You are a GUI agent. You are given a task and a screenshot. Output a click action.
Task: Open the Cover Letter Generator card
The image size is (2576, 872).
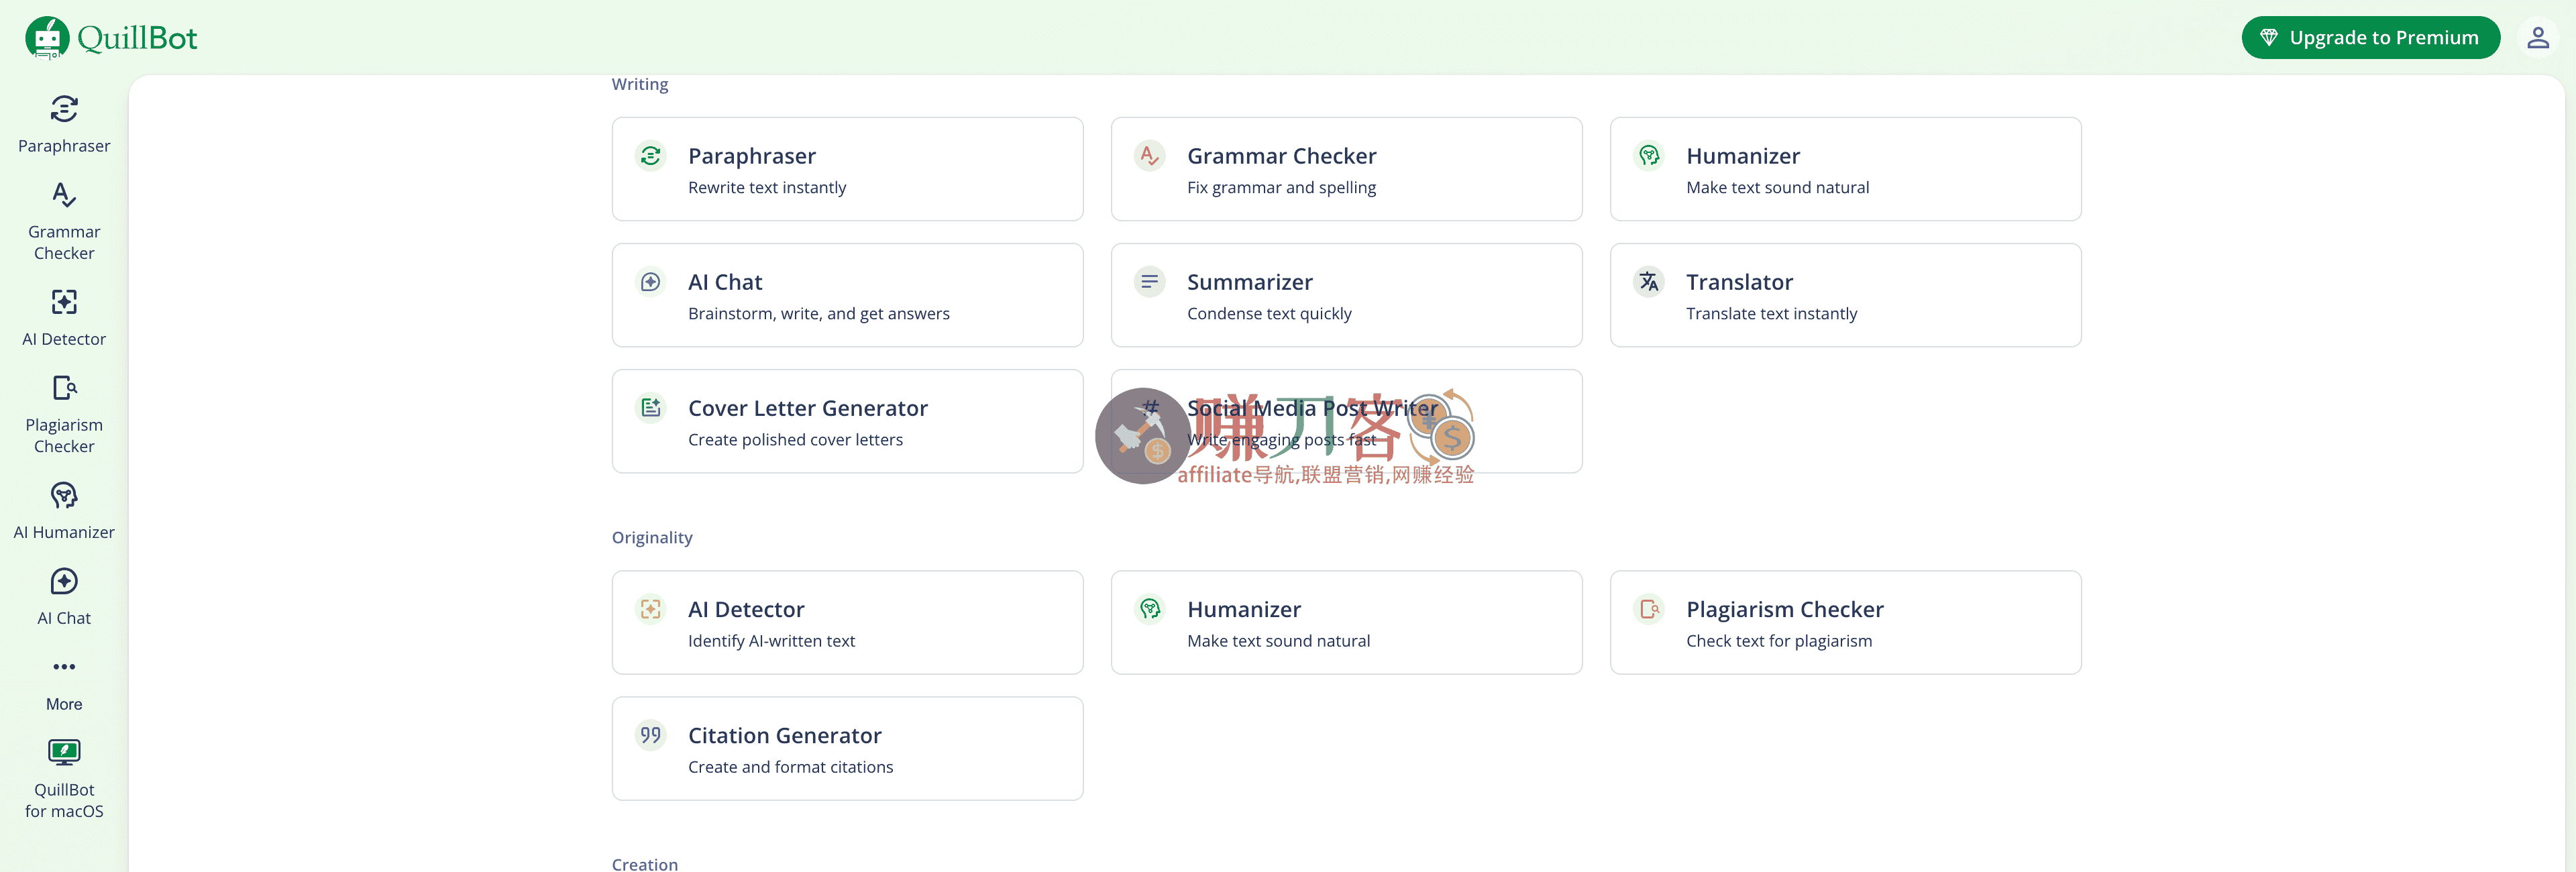847,421
